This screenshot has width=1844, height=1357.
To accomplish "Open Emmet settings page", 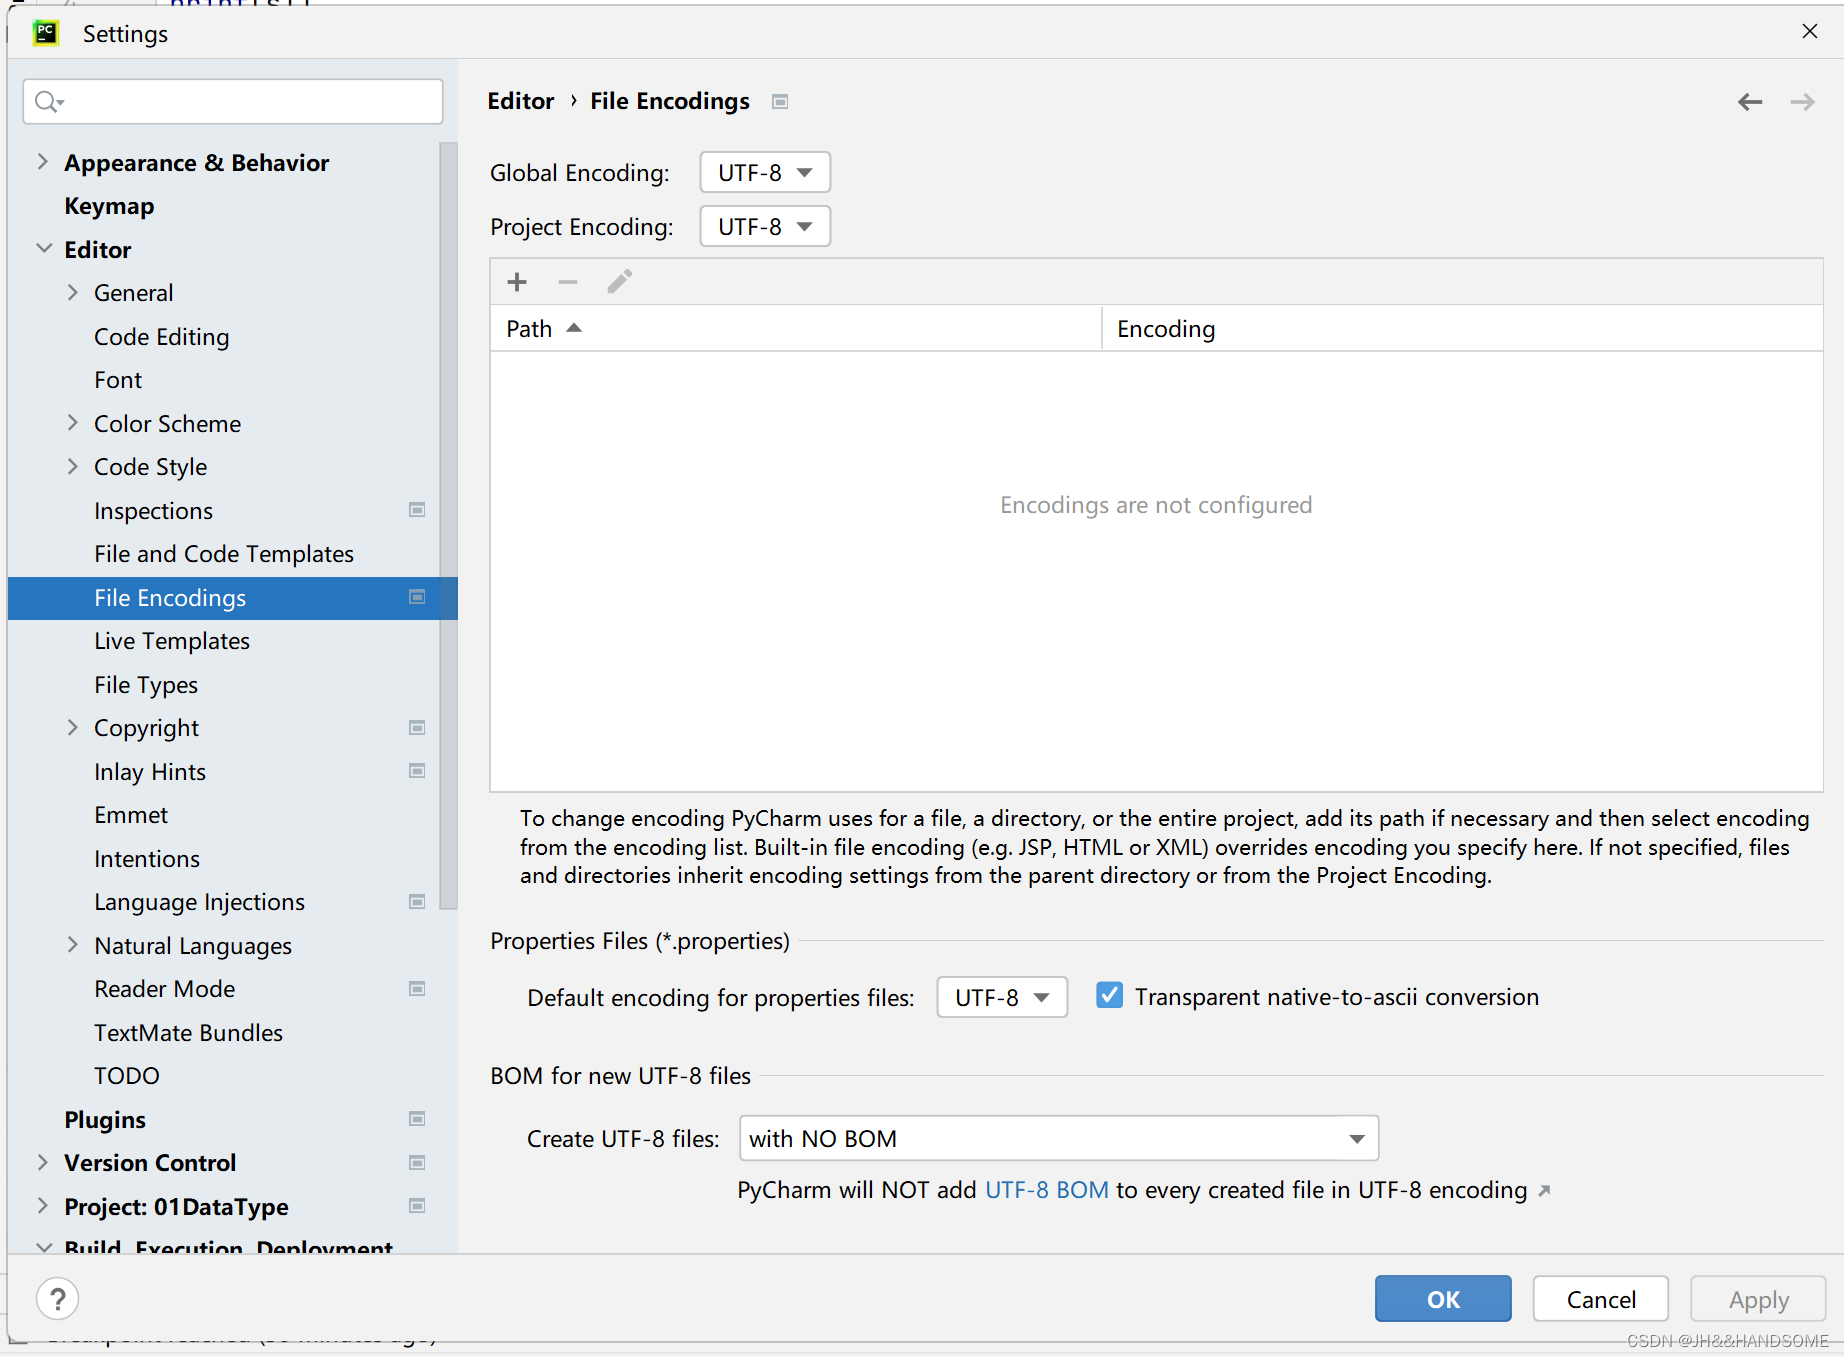I will coord(131,815).
